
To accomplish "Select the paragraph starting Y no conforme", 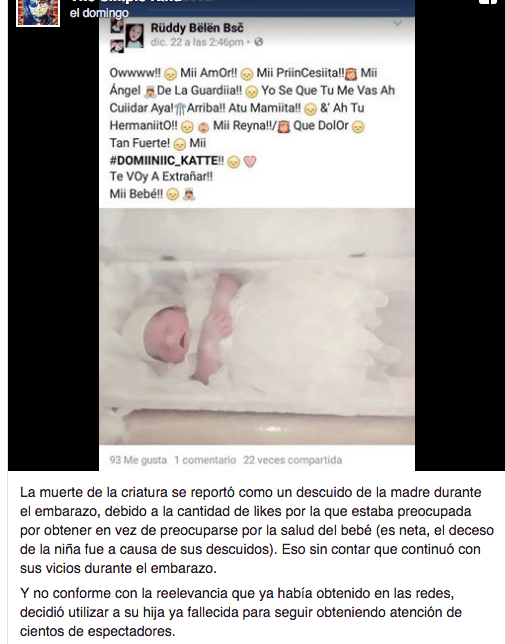I will [x=241, y=612].
